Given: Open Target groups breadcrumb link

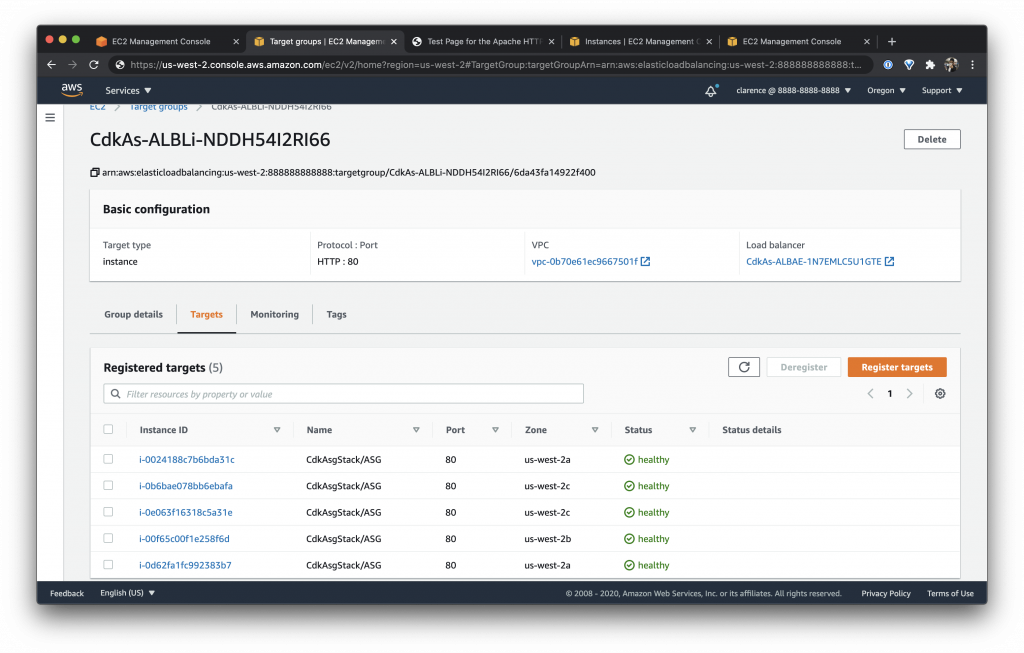Looking at the screenshot, I should (159, 108).
